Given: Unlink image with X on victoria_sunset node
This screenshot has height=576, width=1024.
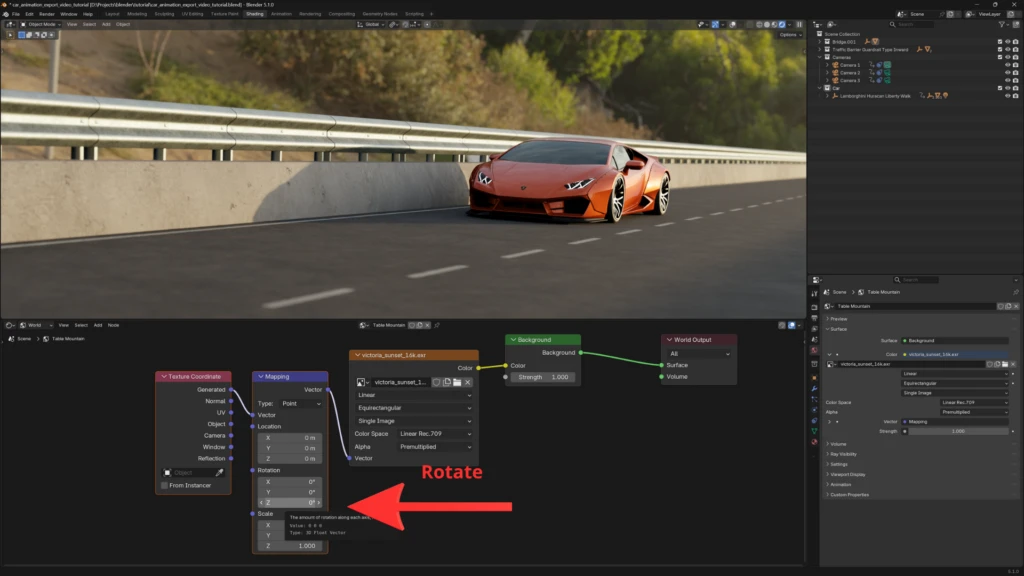Looking at the screenshot, I should 468,382.
